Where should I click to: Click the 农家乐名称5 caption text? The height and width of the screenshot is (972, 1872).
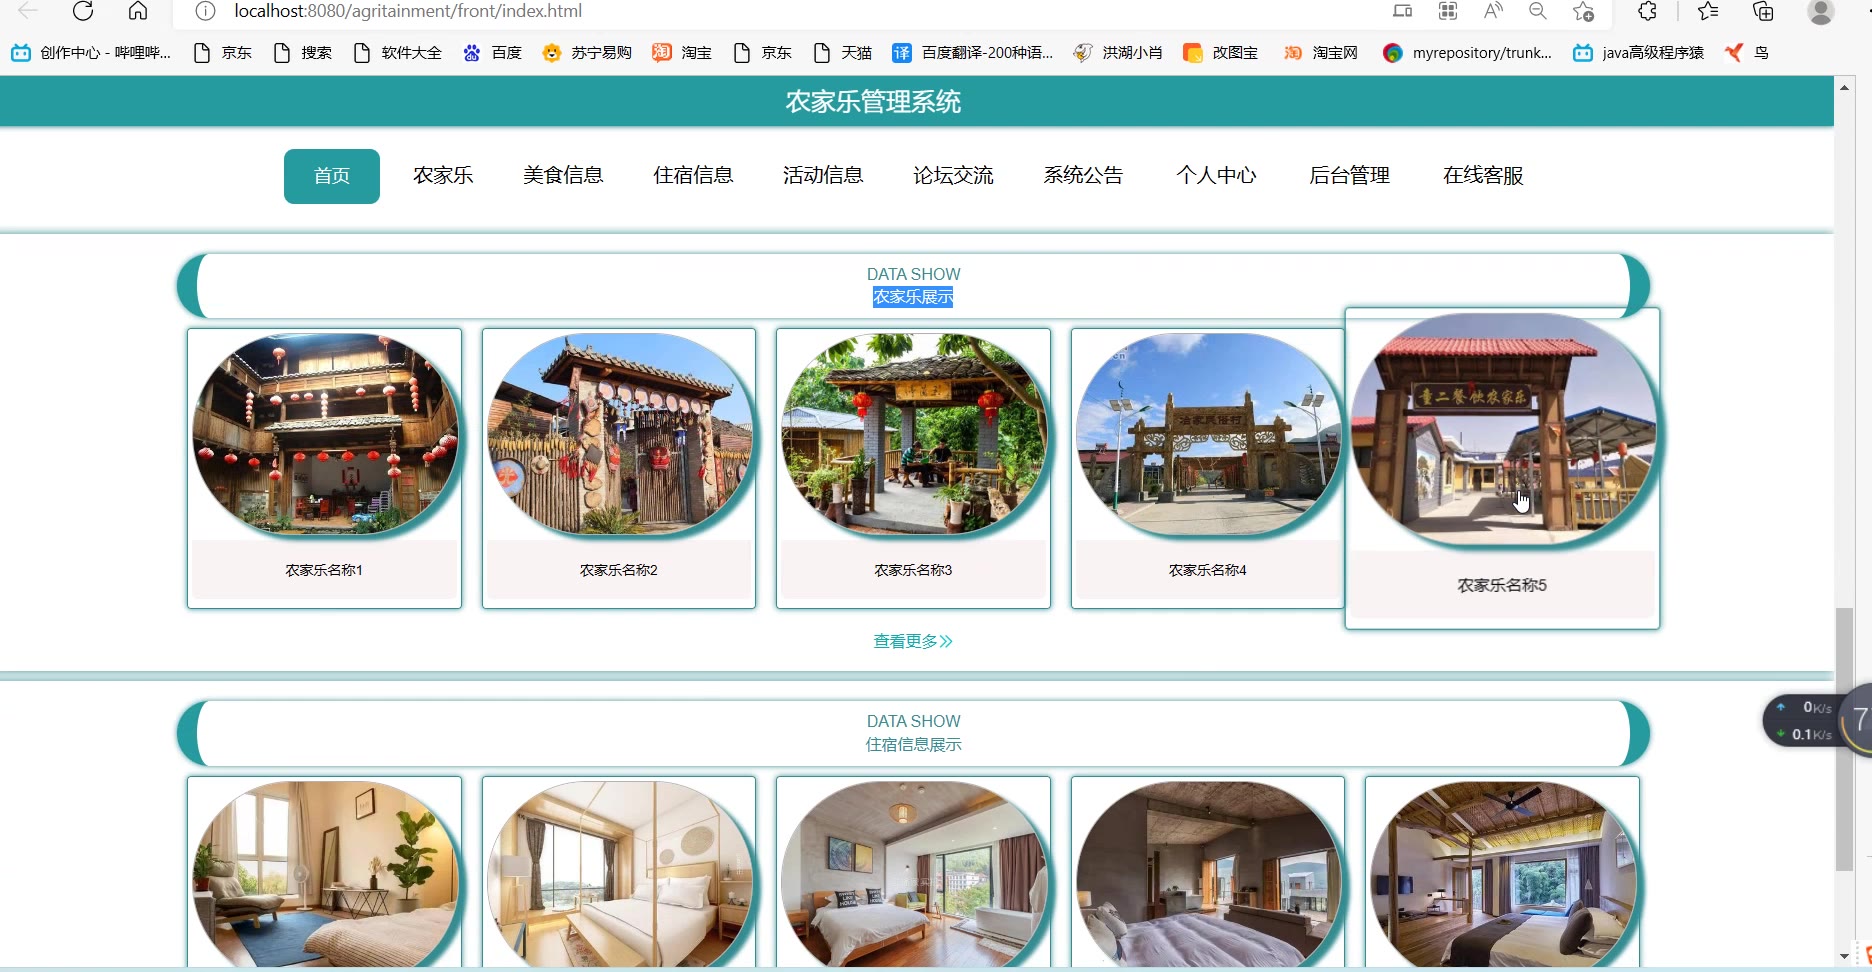[x=1502, y=586]
